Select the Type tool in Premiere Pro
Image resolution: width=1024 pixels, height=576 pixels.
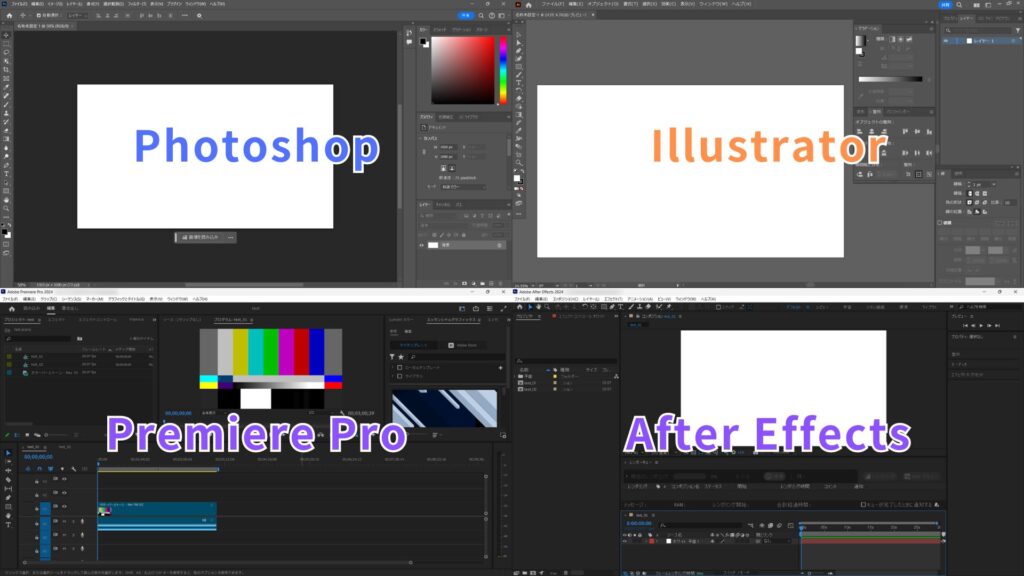click(x=8, y=524)
